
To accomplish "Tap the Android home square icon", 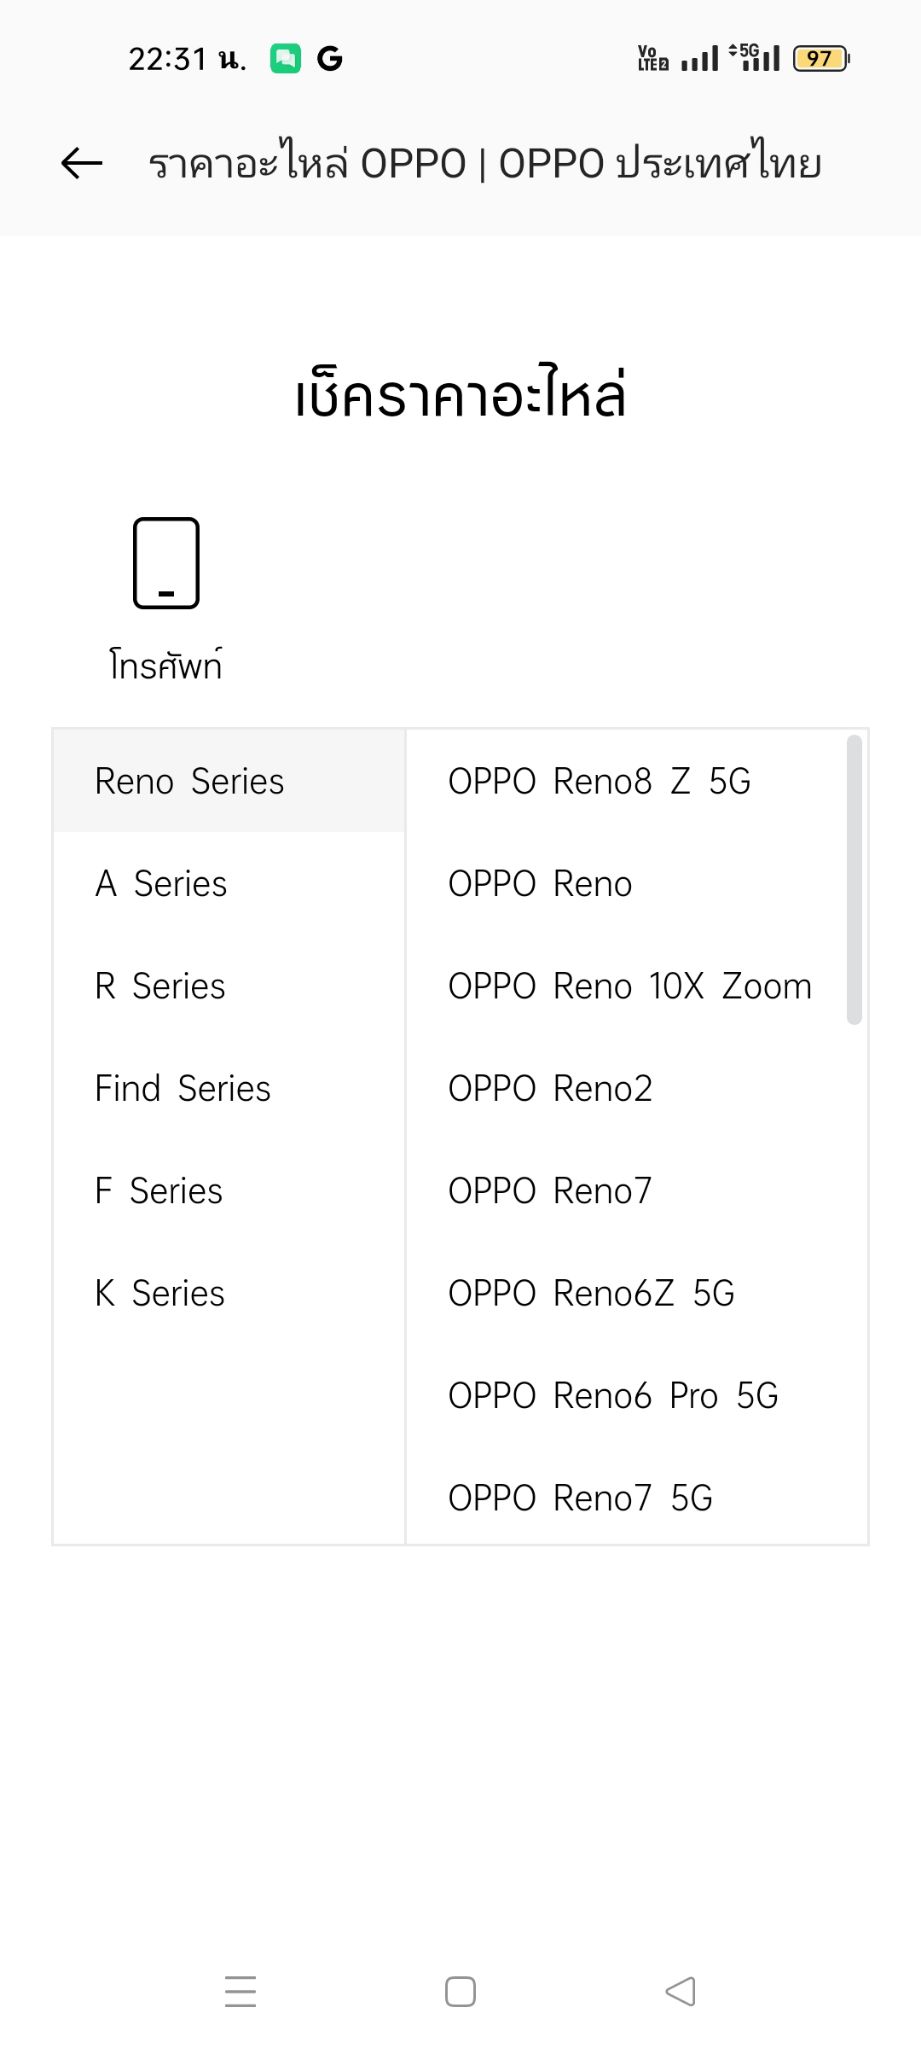I will click(x=460, y=1992).
